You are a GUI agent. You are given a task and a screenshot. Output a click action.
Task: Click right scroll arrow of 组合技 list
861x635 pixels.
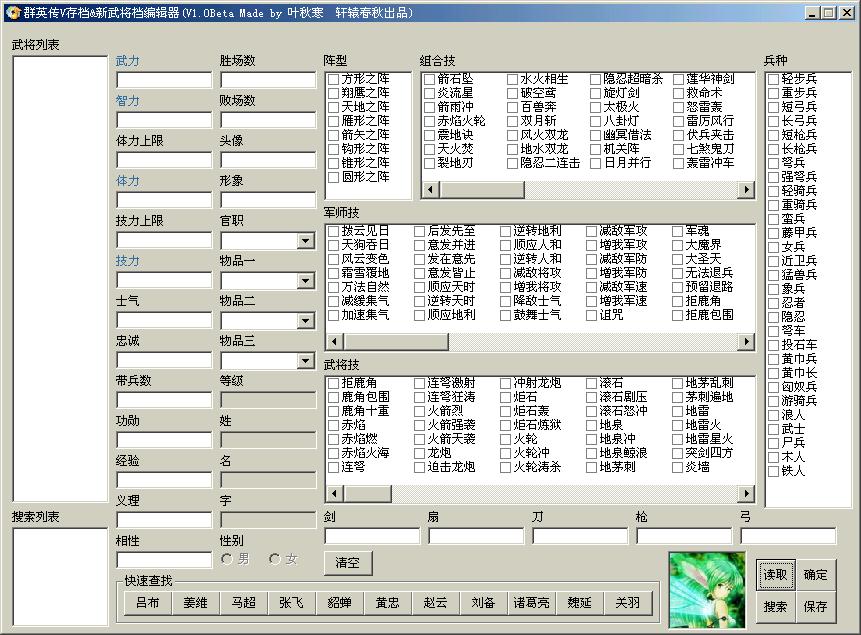746,189
